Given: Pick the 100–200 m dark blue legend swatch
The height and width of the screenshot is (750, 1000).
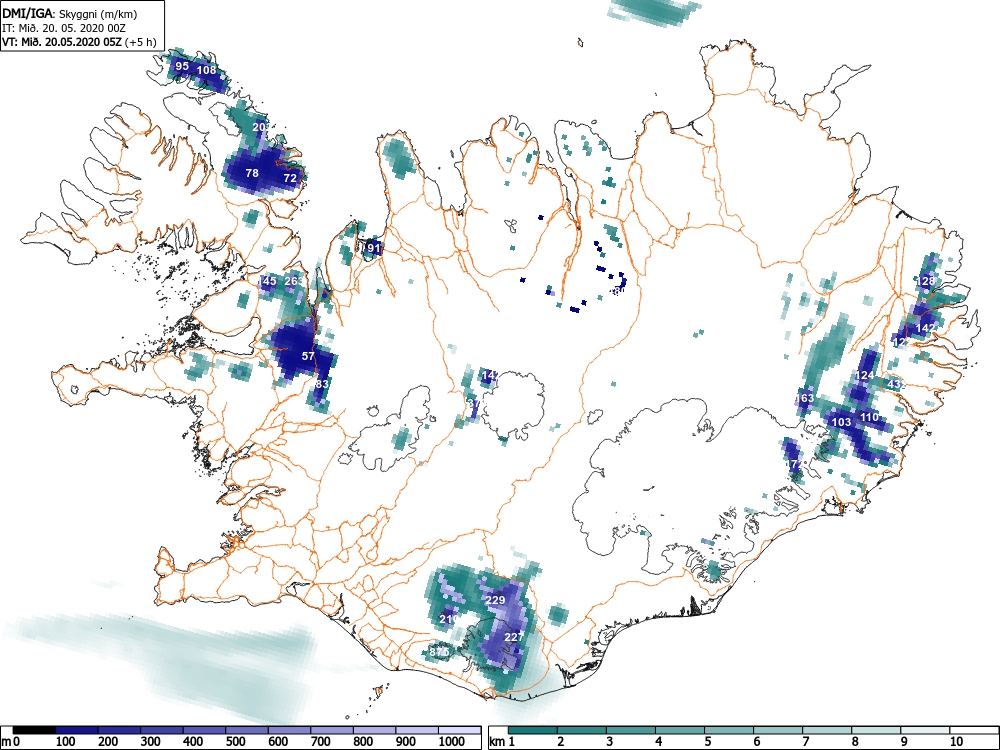Looking at the screenshot, I should tap(77, 730).
